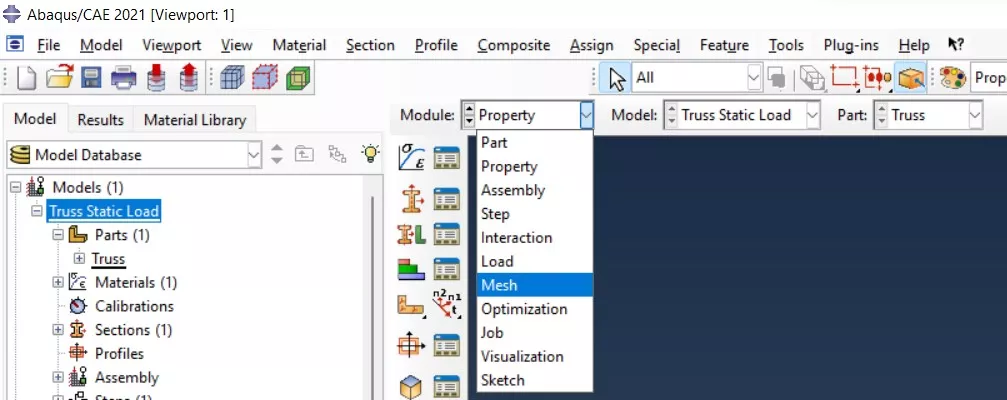The image size is (1007, 400).
Task: Click the light bulb icon in model tree
Action: tap(371, 153)
